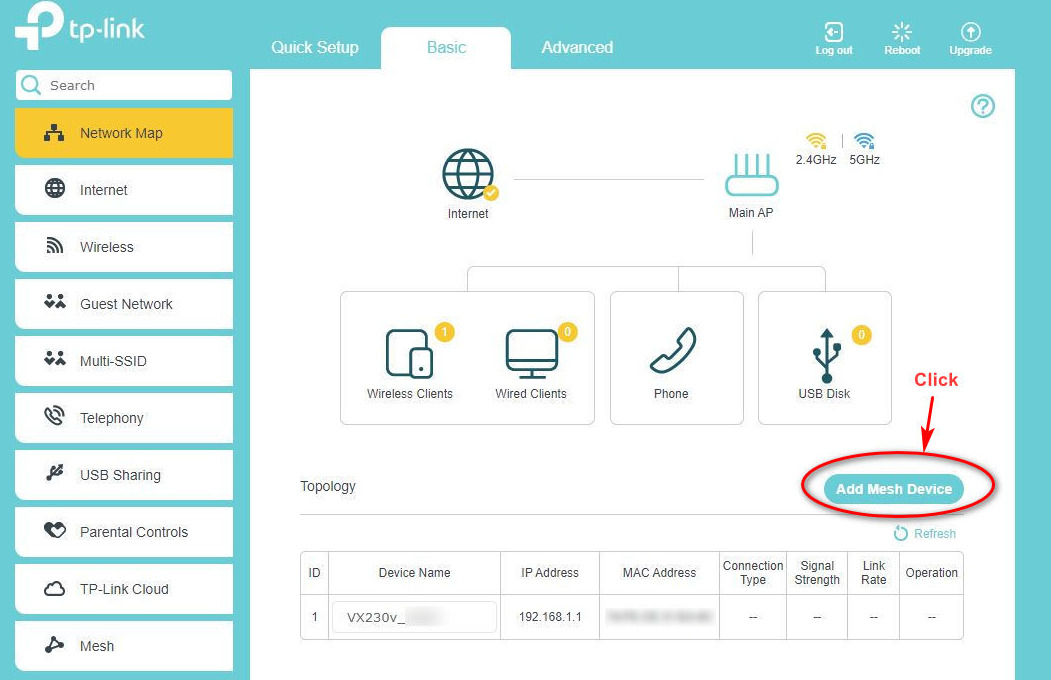Open Telephony in sidebar
This screenshot has height=680, width=1051.
(x=124, y=417)
